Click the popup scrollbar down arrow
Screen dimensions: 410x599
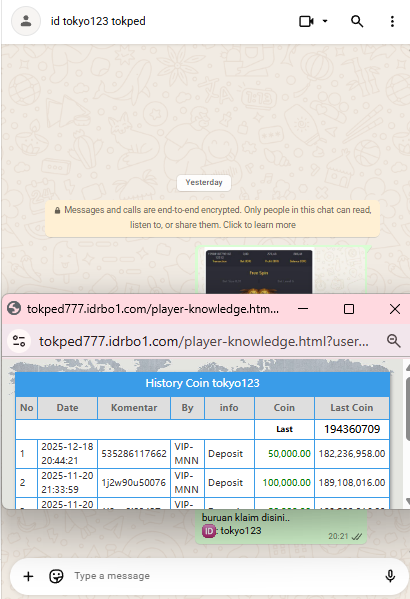[408, 501]
